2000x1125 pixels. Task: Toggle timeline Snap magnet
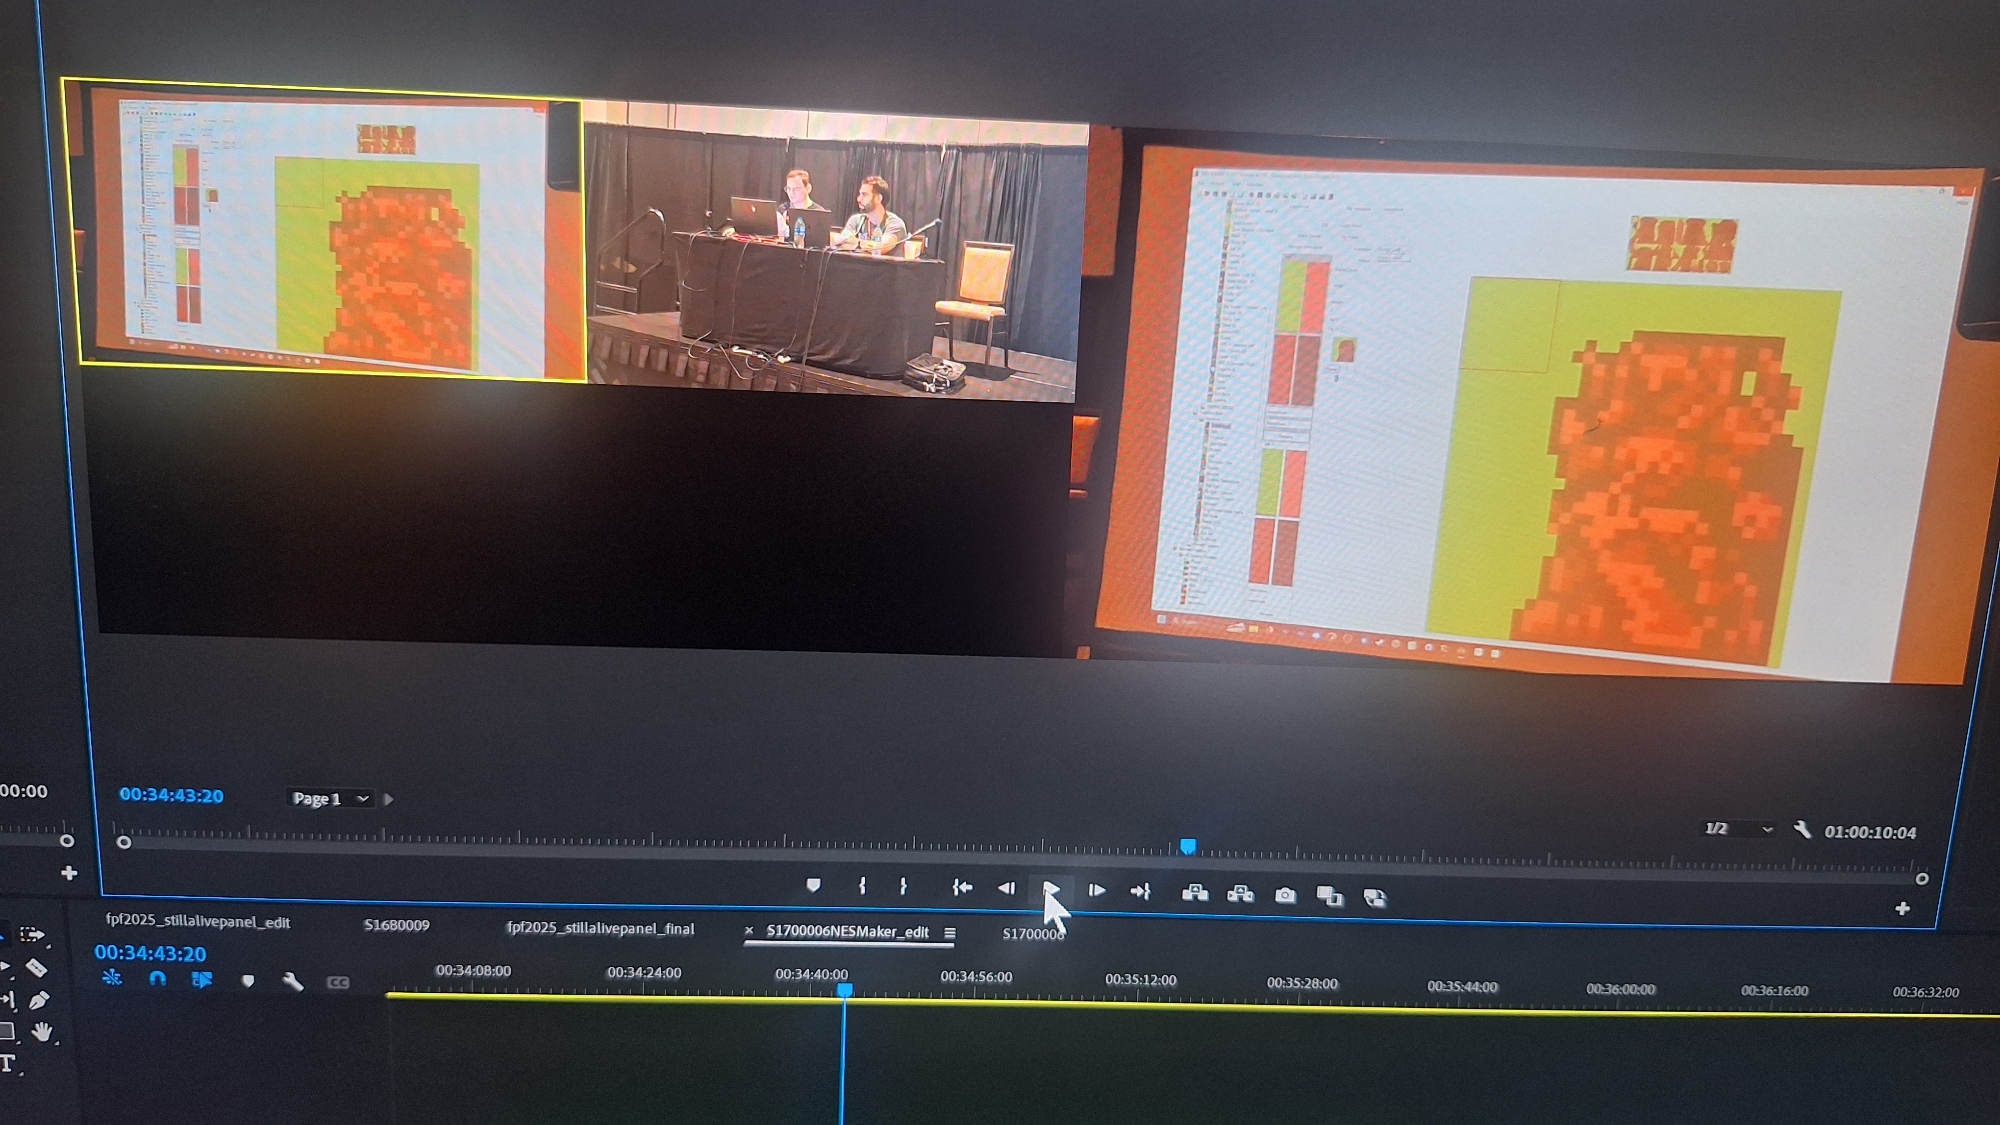157,979
